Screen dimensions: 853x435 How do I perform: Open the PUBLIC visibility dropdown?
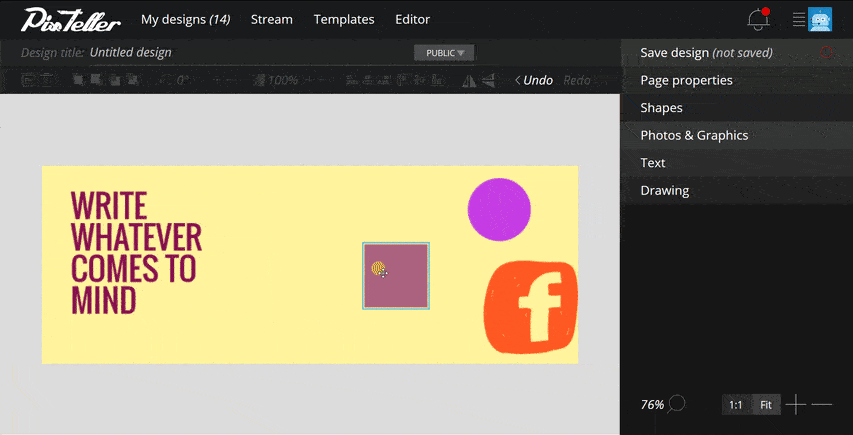pyautogui.click(x=444, y=53)
